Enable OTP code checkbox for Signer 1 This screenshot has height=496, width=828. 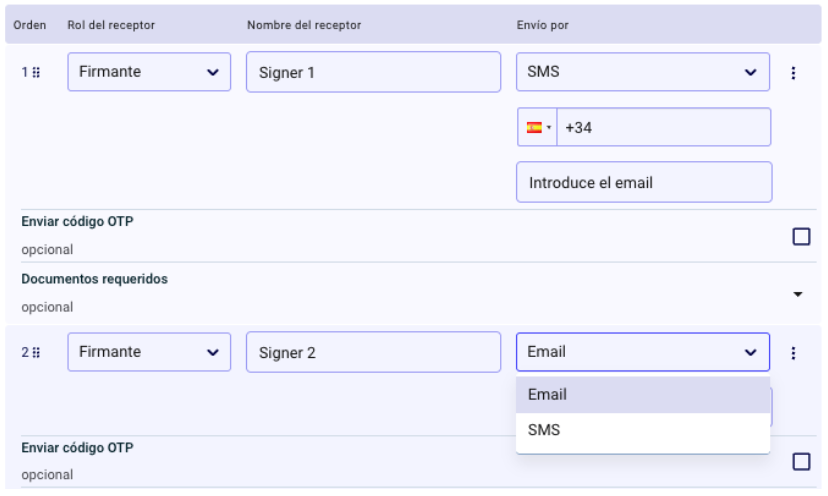pos(801,236)
